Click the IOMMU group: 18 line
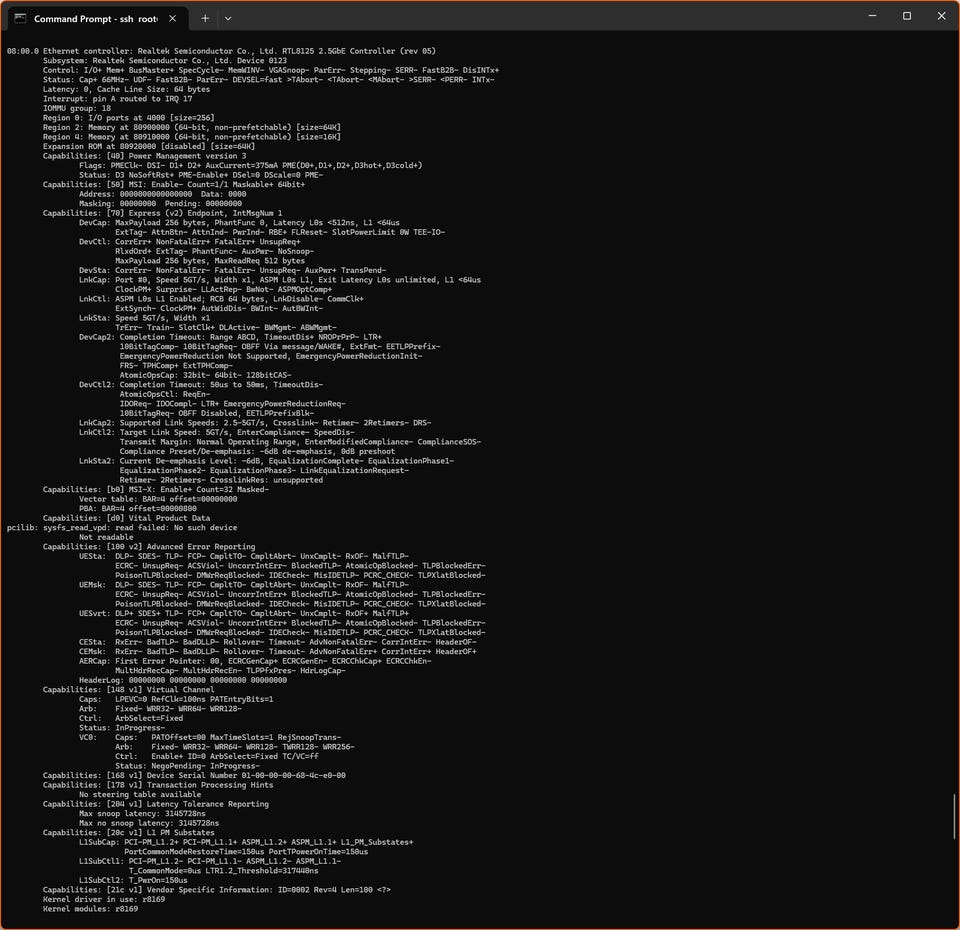This screenshot has width=960, height=930. pyautogui.click(x=77, y=108)
